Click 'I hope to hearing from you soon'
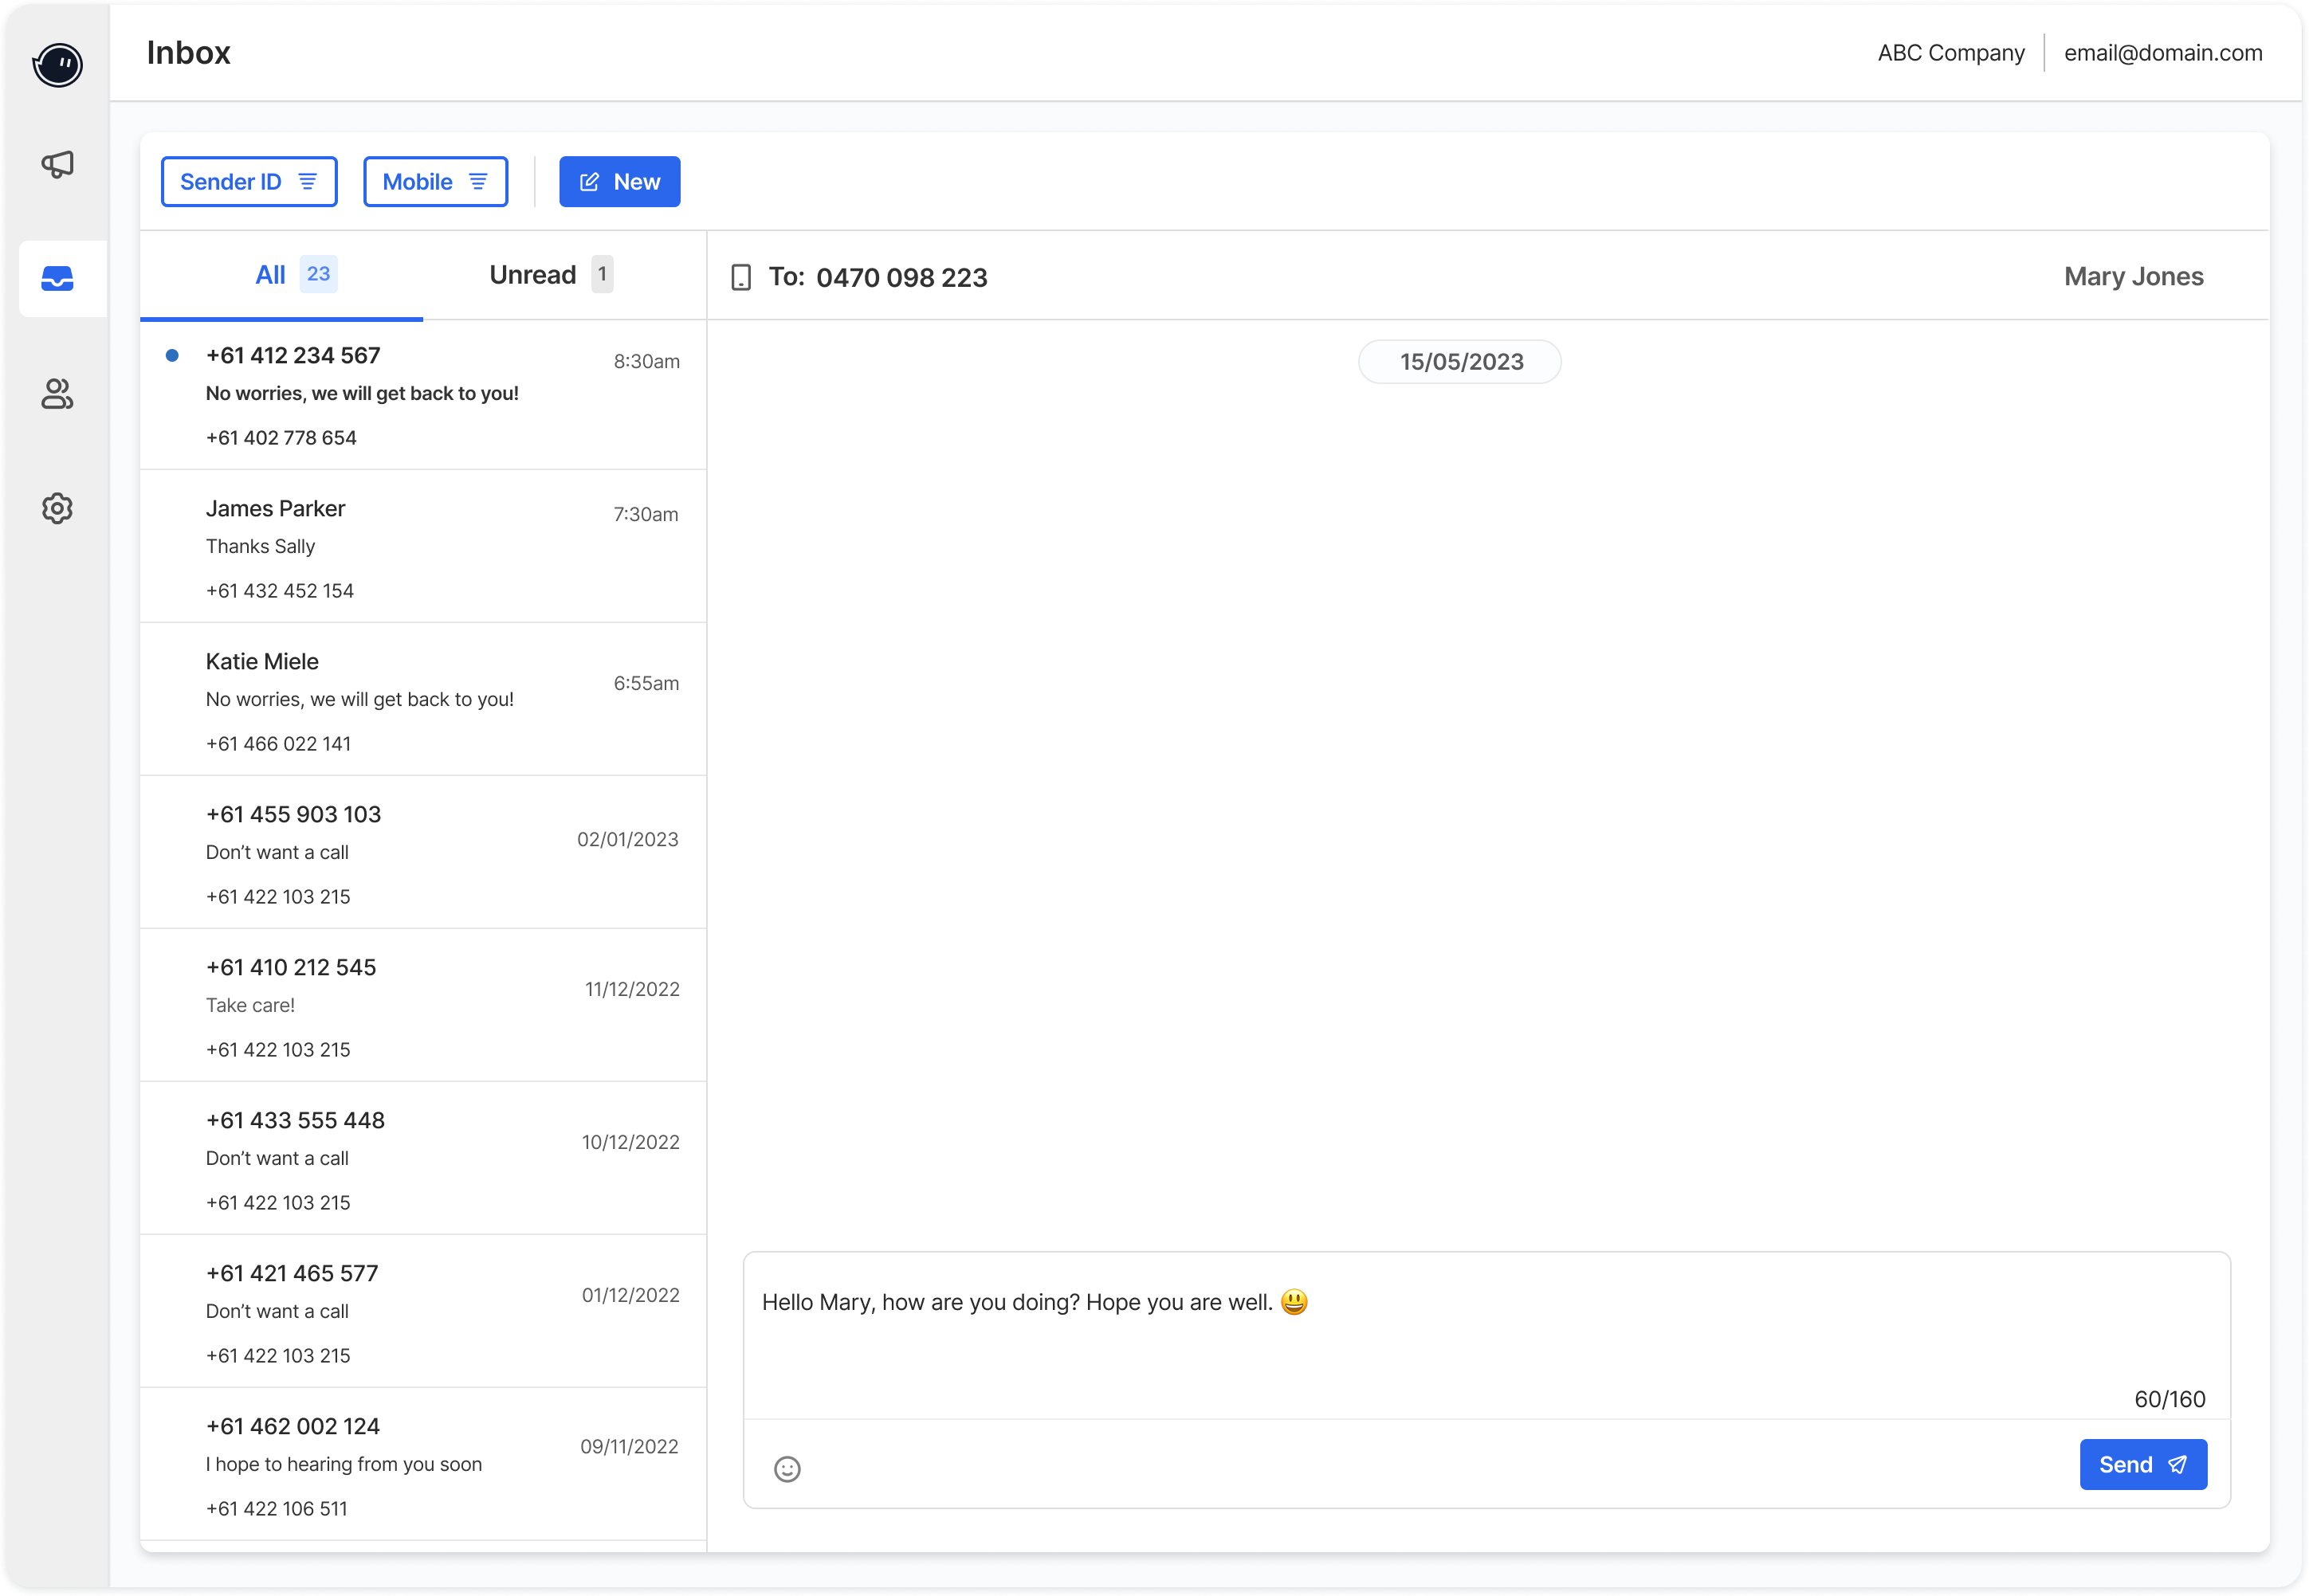 pos(344,1464)
